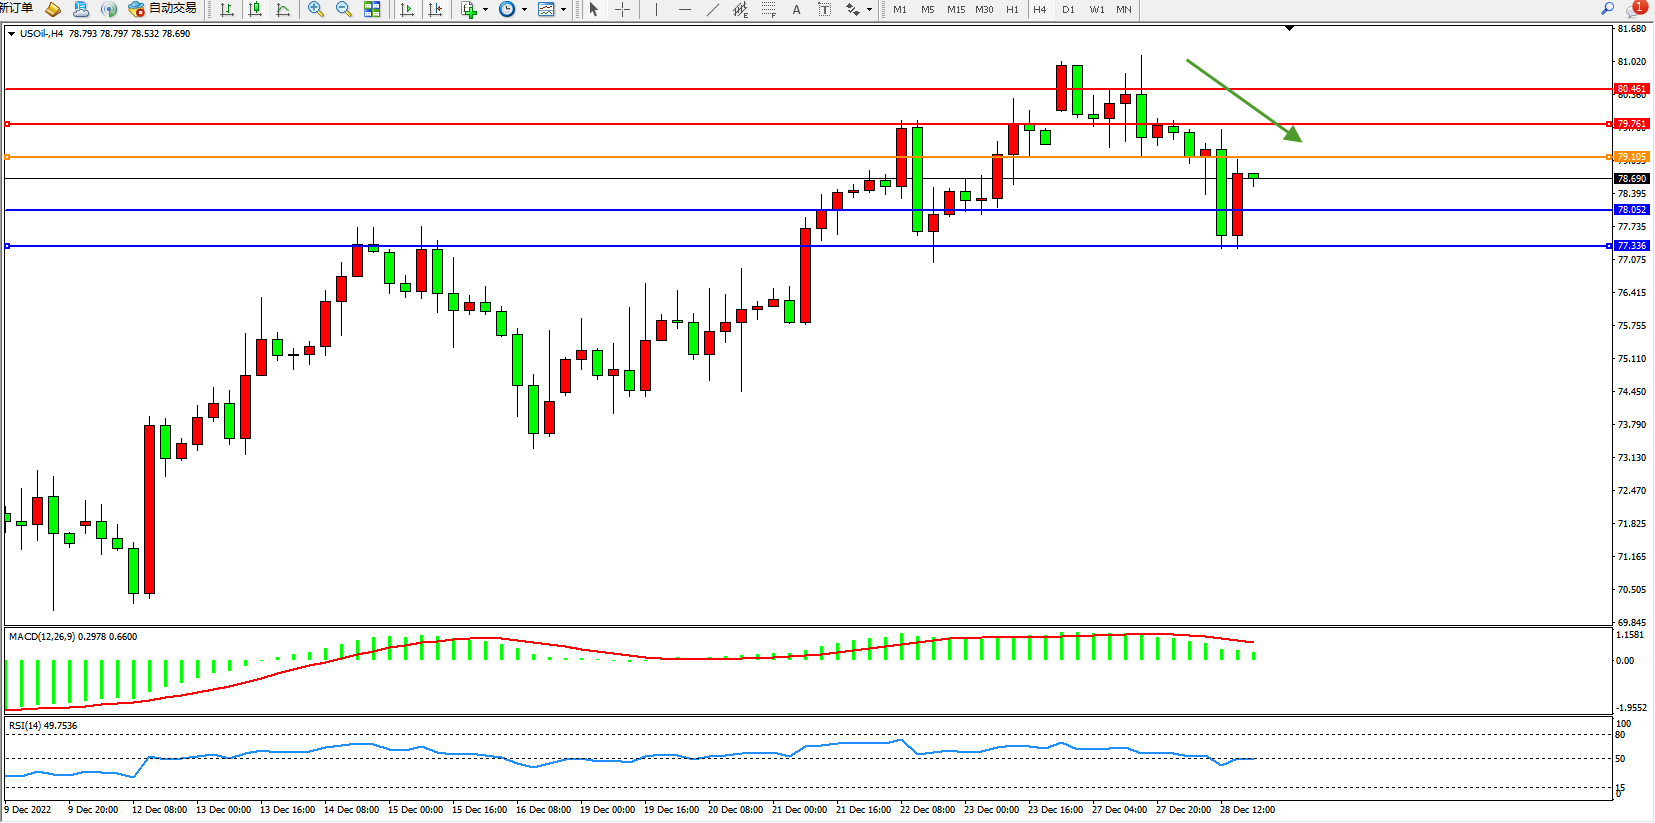
Task: Open the indicators list dropdown arrow
Action: click(486, 10)
